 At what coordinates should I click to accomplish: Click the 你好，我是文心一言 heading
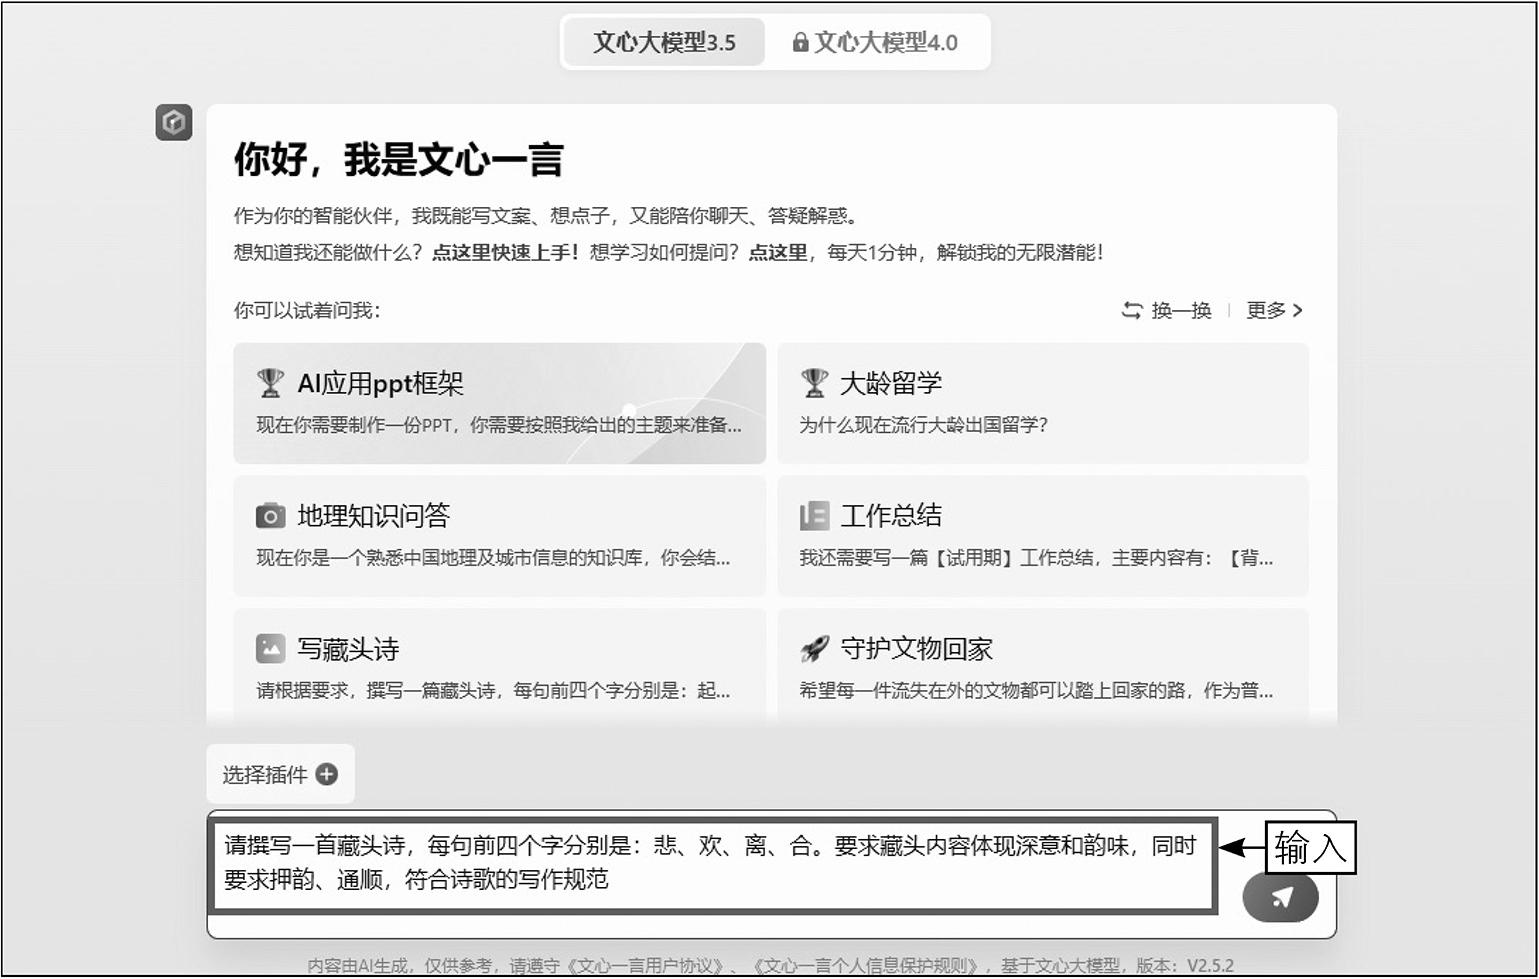[x=399, y=160]
